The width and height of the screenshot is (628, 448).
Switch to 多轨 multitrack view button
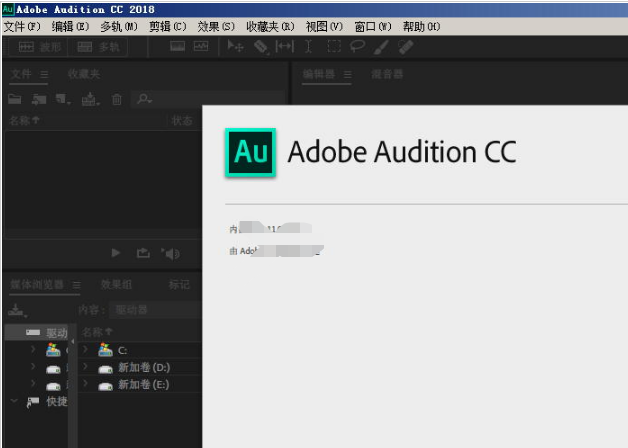point(98,47)
